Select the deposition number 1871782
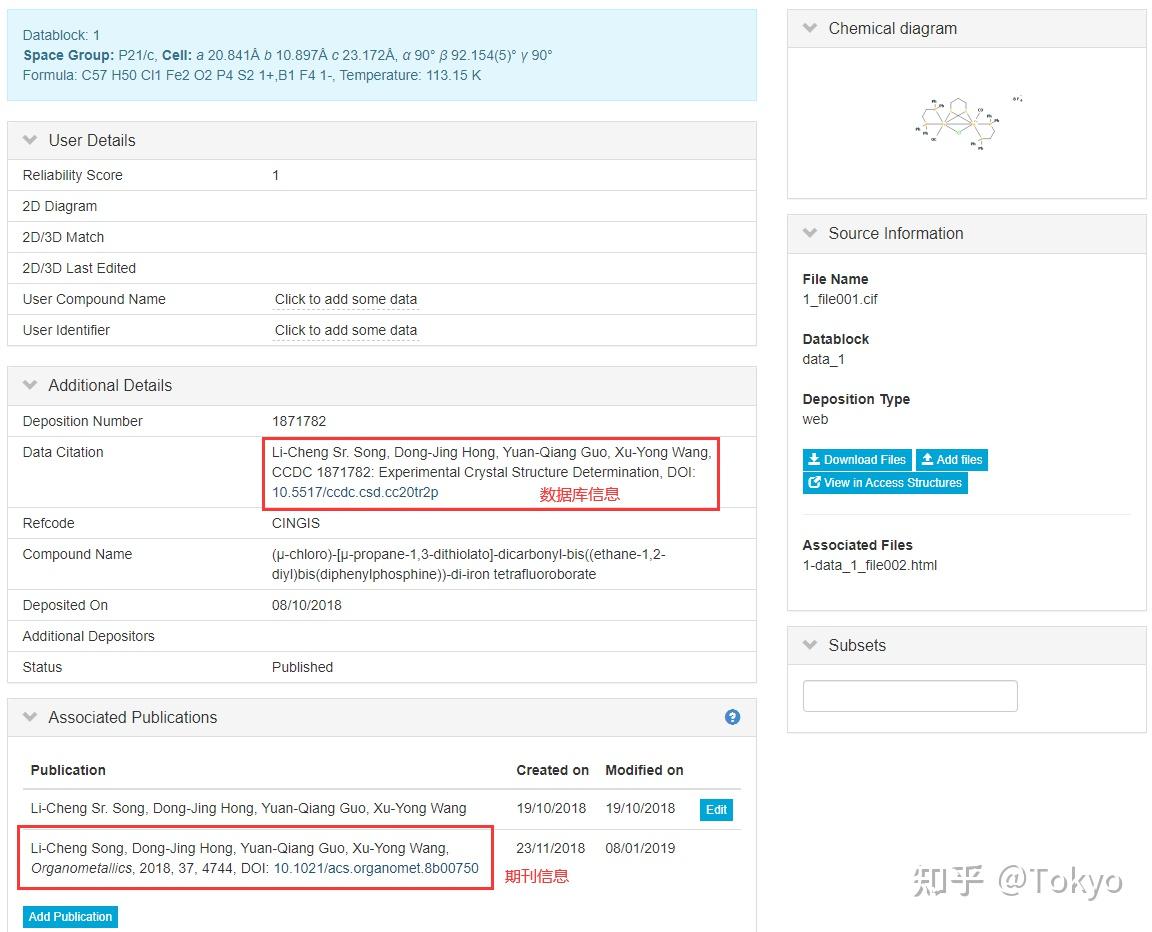Screen dimensions: 1152x932 click(x=299, y=421)
